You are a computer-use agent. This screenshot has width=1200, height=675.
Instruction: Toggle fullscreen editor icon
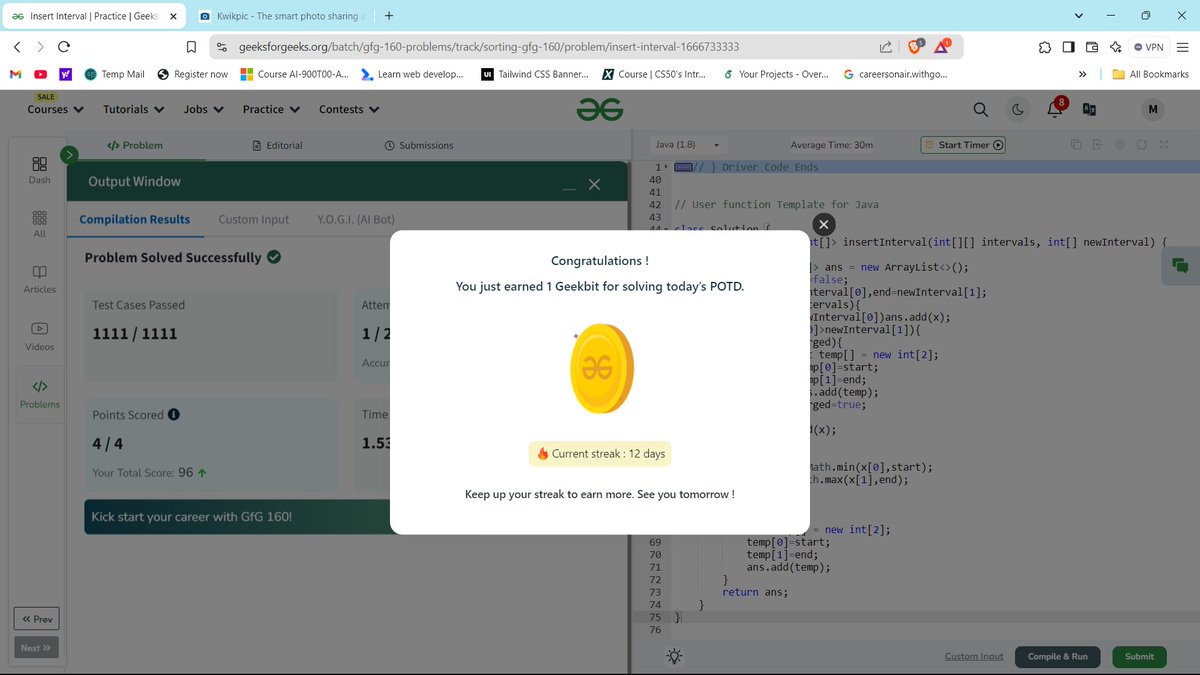(1164, 145)
